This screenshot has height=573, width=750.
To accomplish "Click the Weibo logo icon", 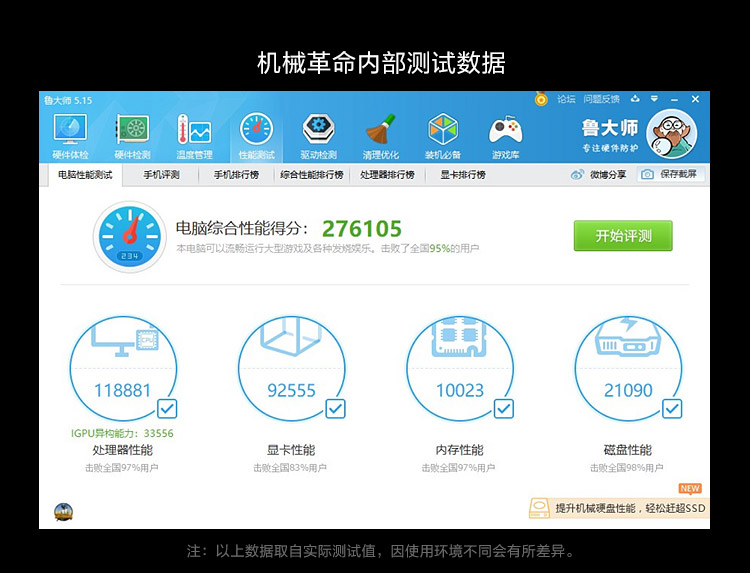I will (577, 175).
